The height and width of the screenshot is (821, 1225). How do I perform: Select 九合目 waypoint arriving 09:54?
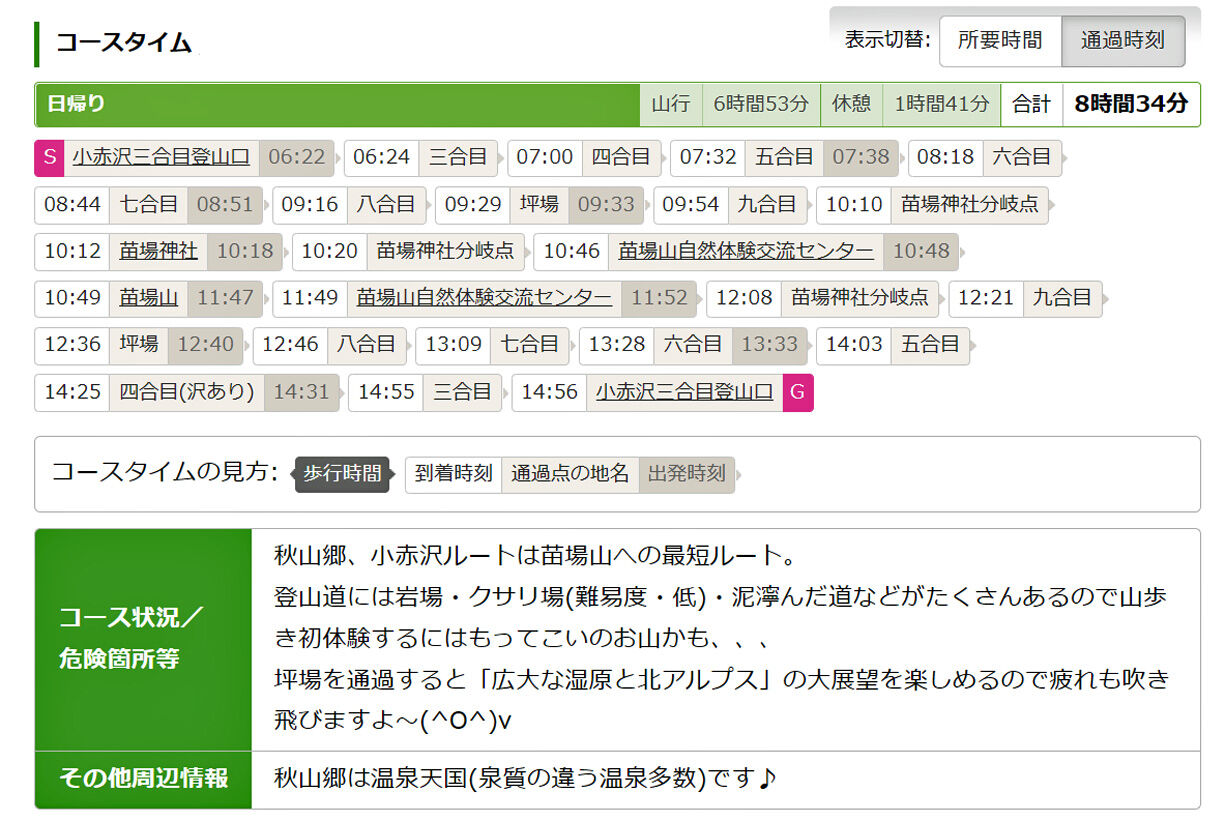pos(767,204)
